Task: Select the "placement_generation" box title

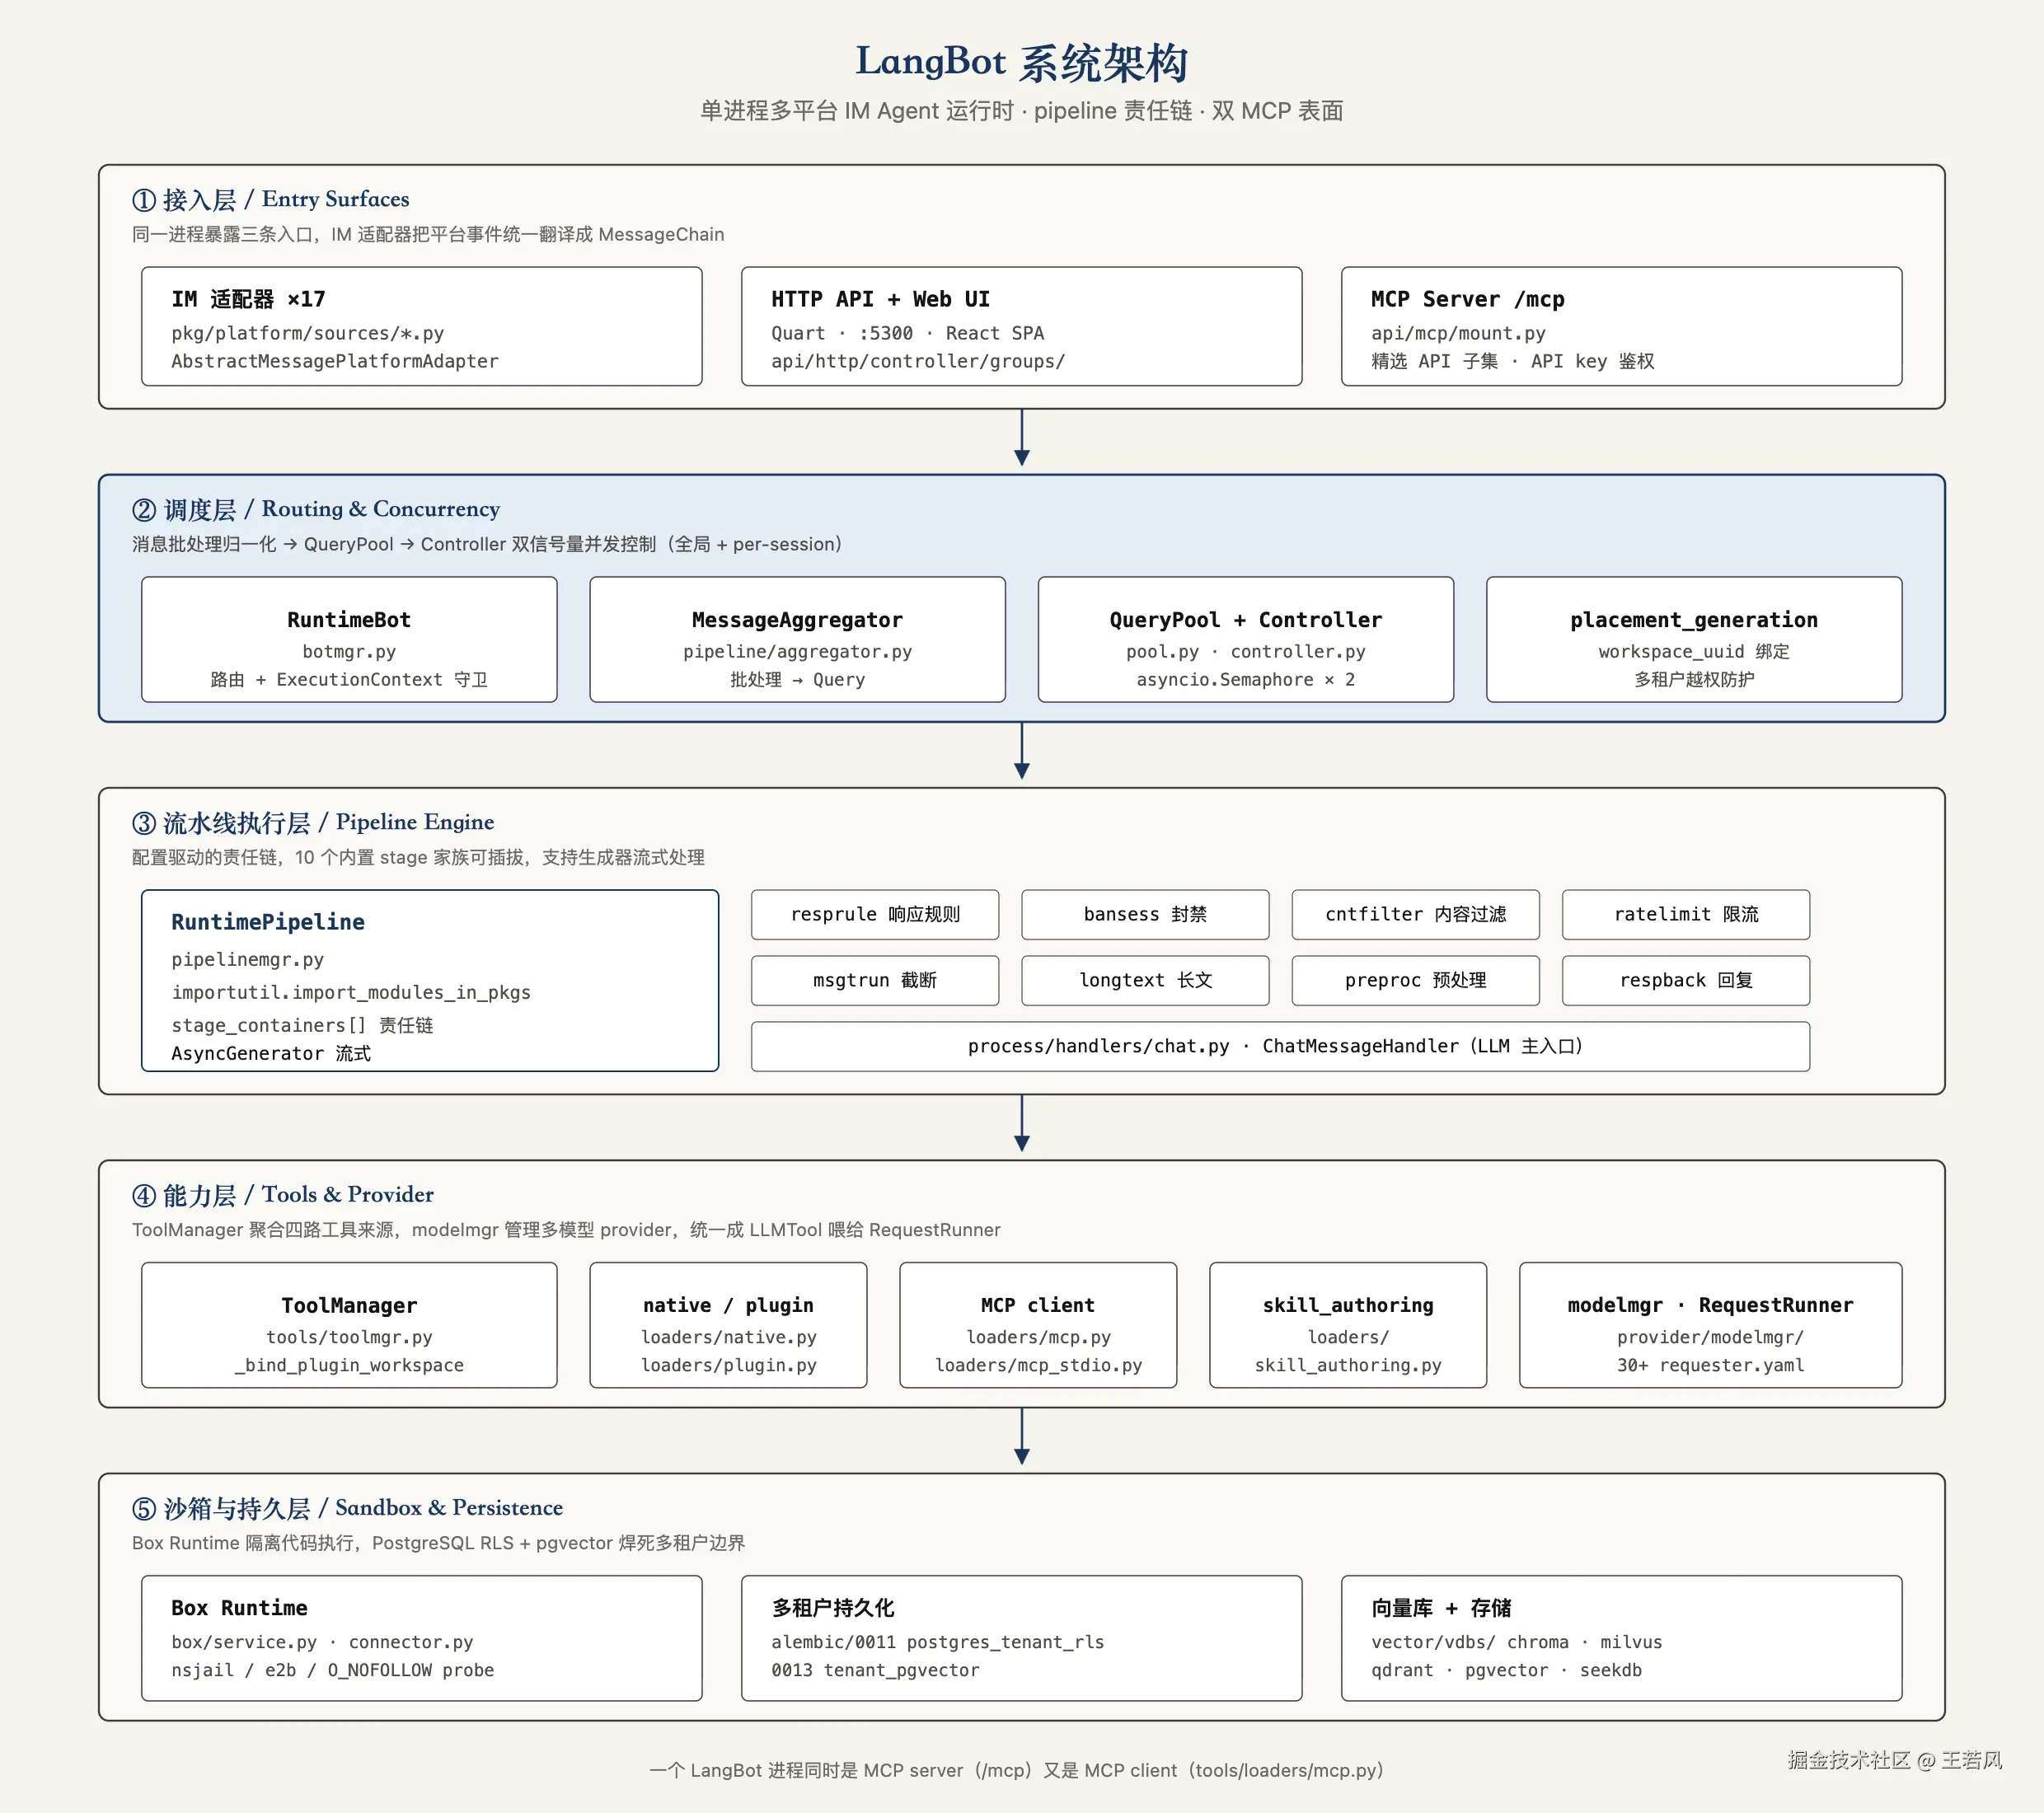Action: tap(1694, 620)
